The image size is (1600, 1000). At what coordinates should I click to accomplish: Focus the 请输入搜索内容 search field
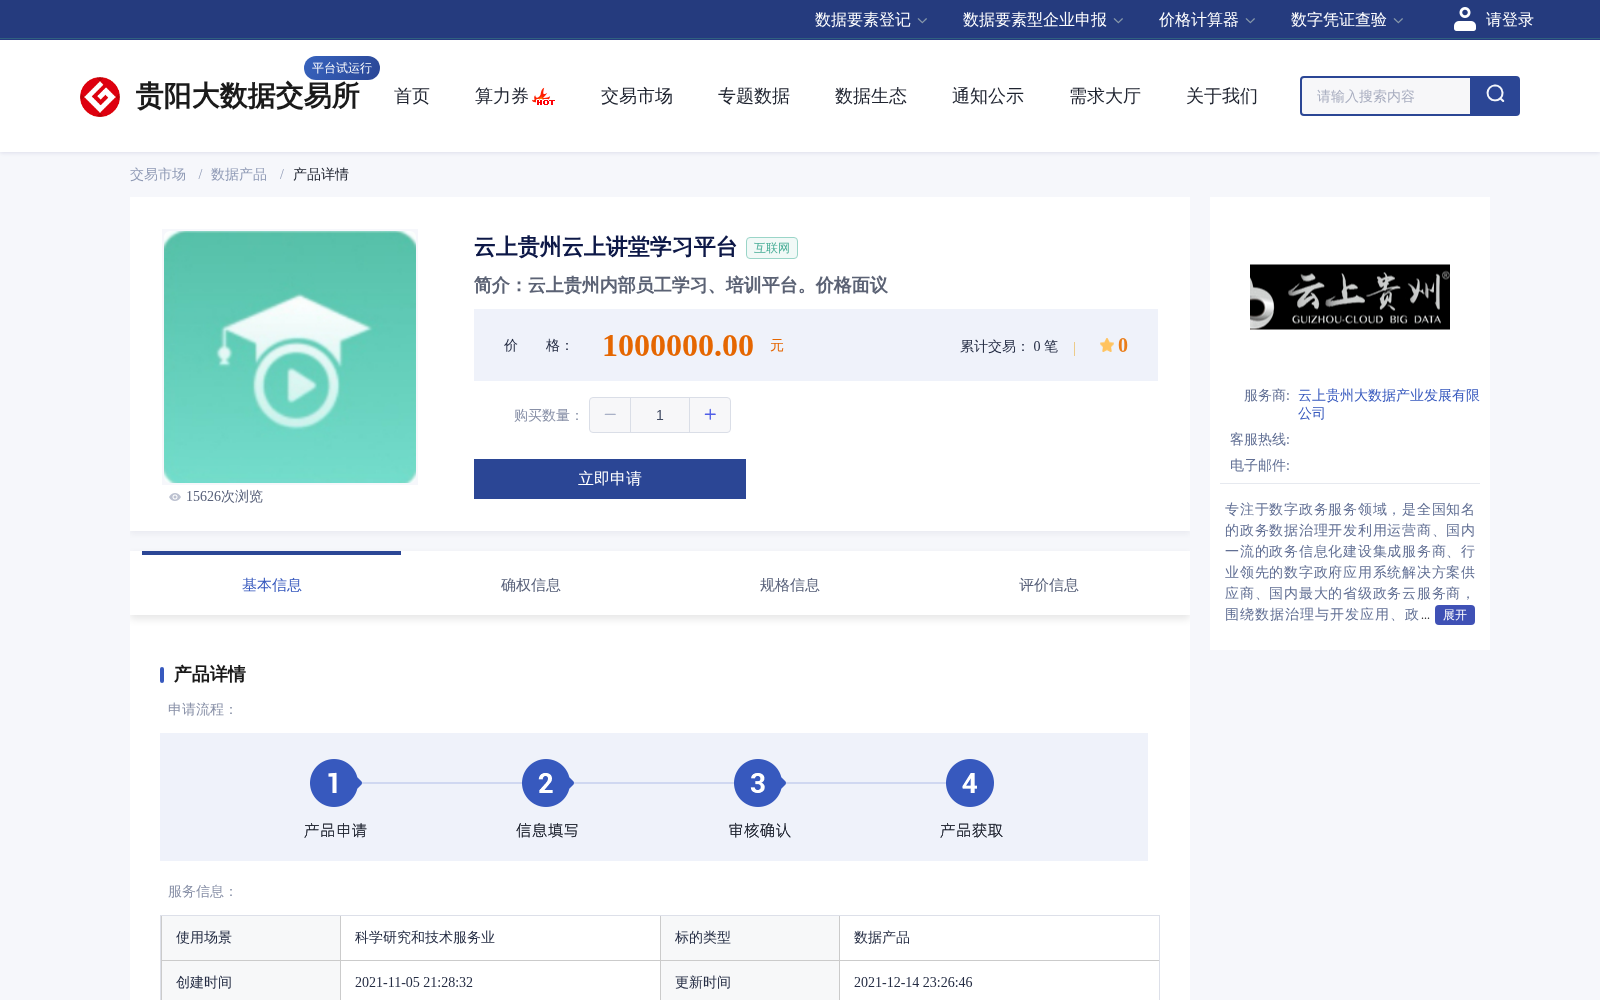click(1386, 96)
